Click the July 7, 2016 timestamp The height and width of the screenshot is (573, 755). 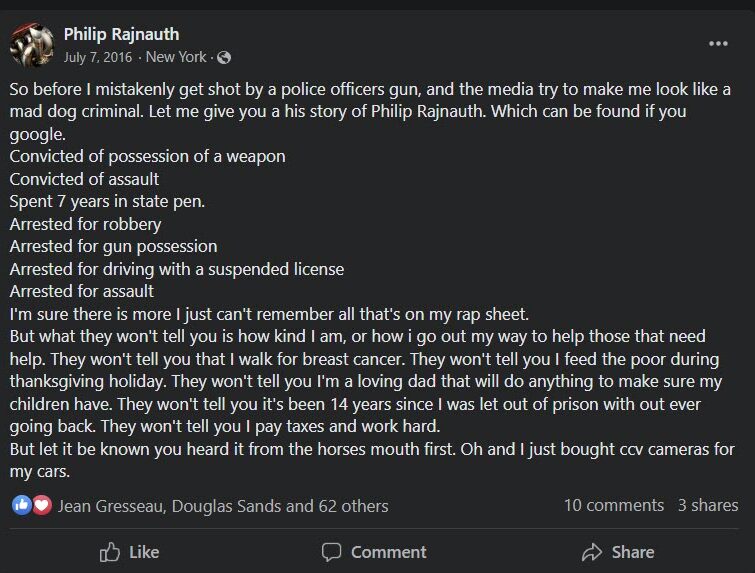(x=98, y=57)
